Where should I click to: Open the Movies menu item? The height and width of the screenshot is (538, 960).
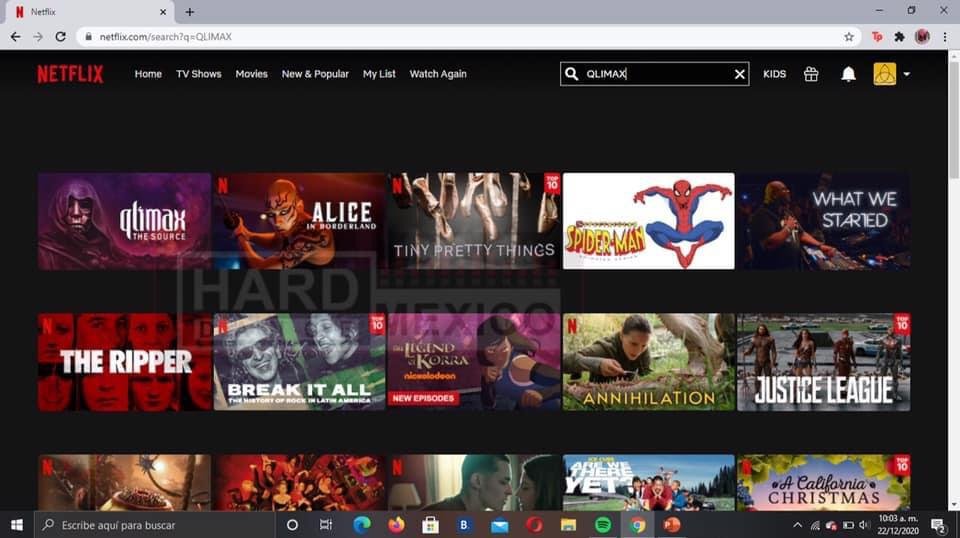(x=252, y=73)
